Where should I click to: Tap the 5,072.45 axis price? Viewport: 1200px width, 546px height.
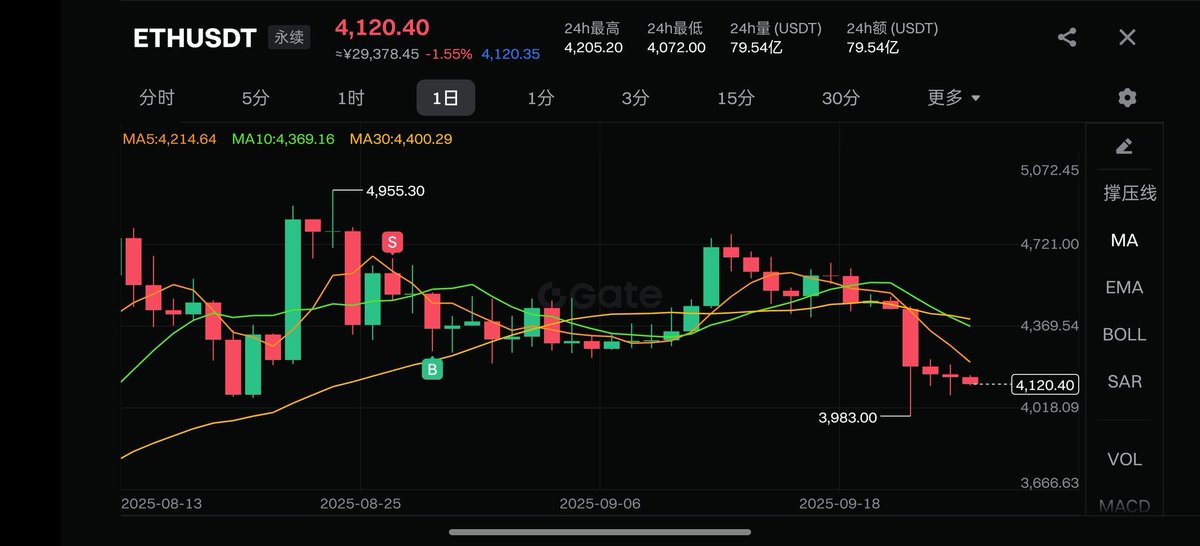1049,171
